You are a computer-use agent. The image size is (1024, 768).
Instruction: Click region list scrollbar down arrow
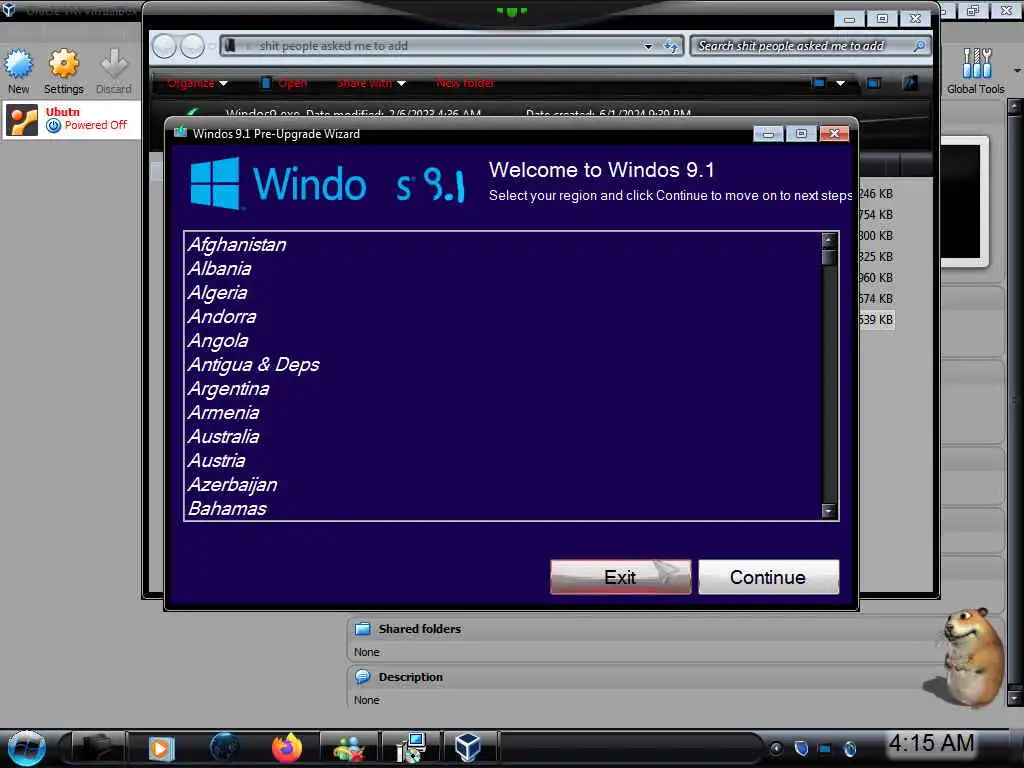point(829,511)
